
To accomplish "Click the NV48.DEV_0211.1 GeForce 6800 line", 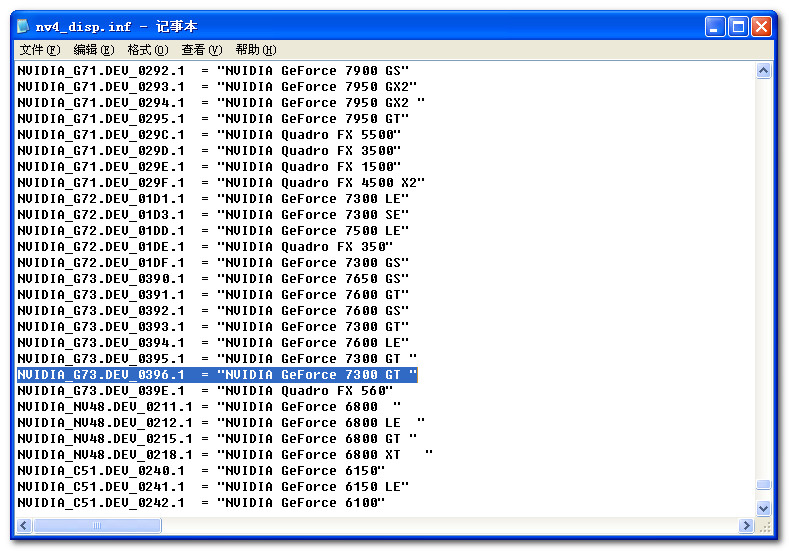I will pos(209,407).
